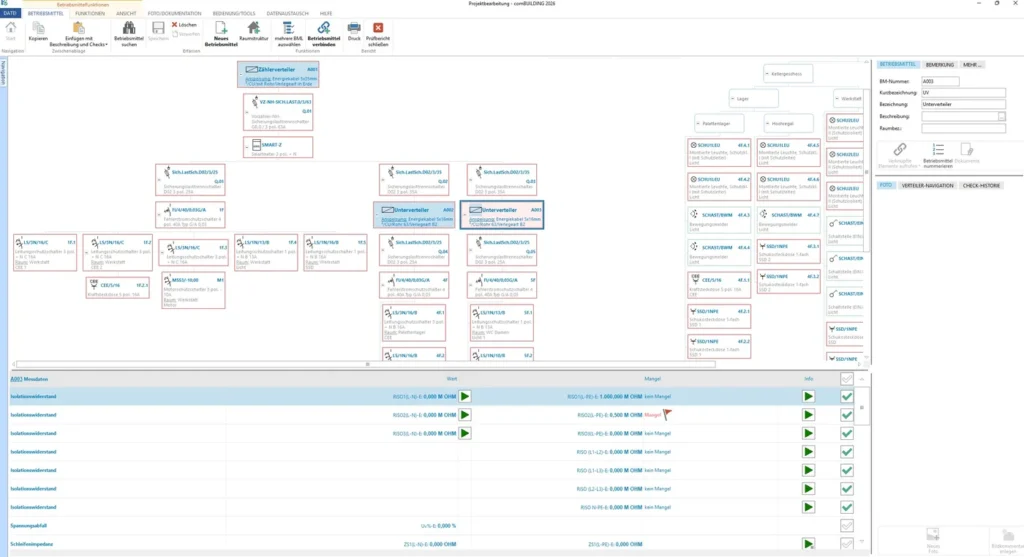Viewport: 1024px width, 557px height.
Task: Toggle checkbox in RISO (L2-L3)-E row
Action: point(847,488)
